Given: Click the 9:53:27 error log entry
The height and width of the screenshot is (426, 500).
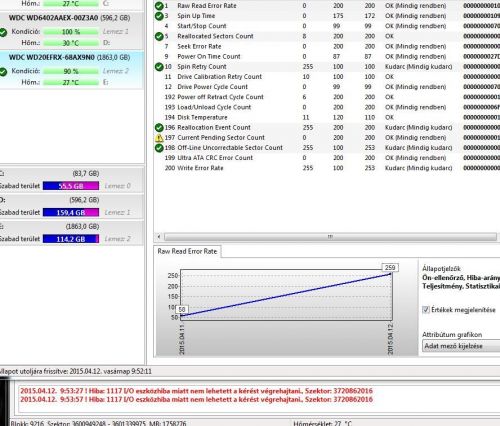Looking at the screenshot, I should [196, 391].
